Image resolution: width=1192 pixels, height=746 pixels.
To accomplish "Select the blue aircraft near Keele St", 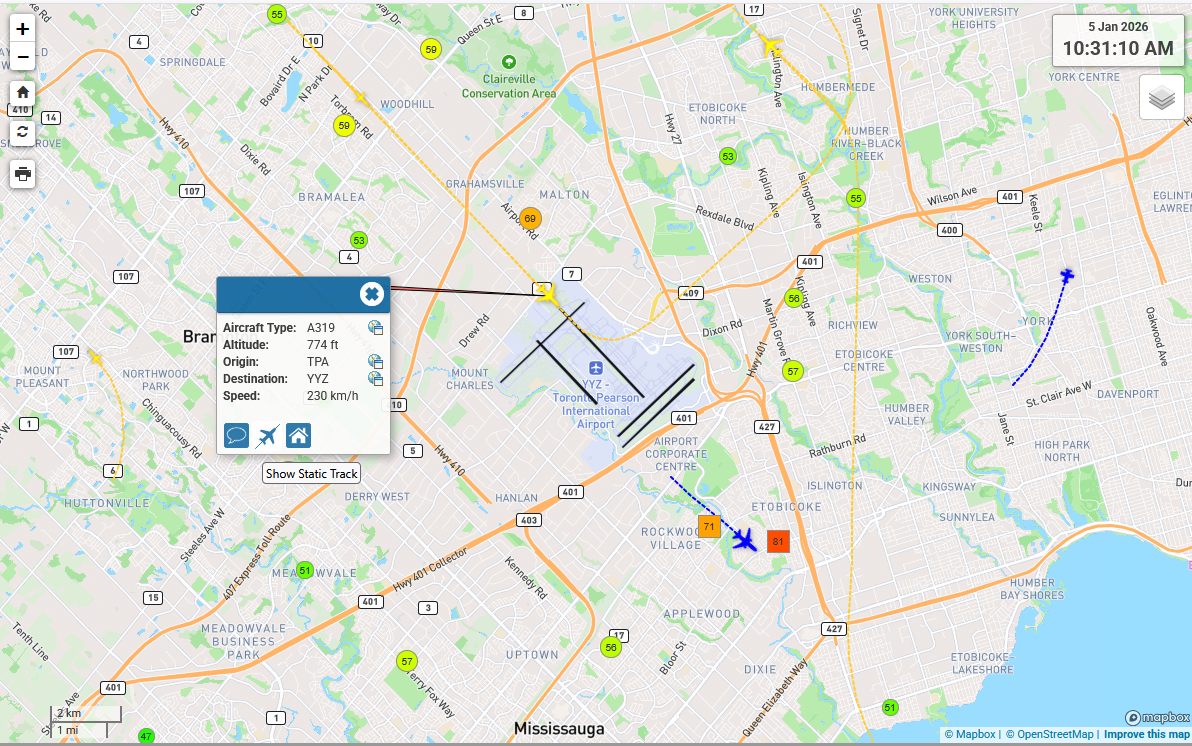I will [x=1067, y=274].
